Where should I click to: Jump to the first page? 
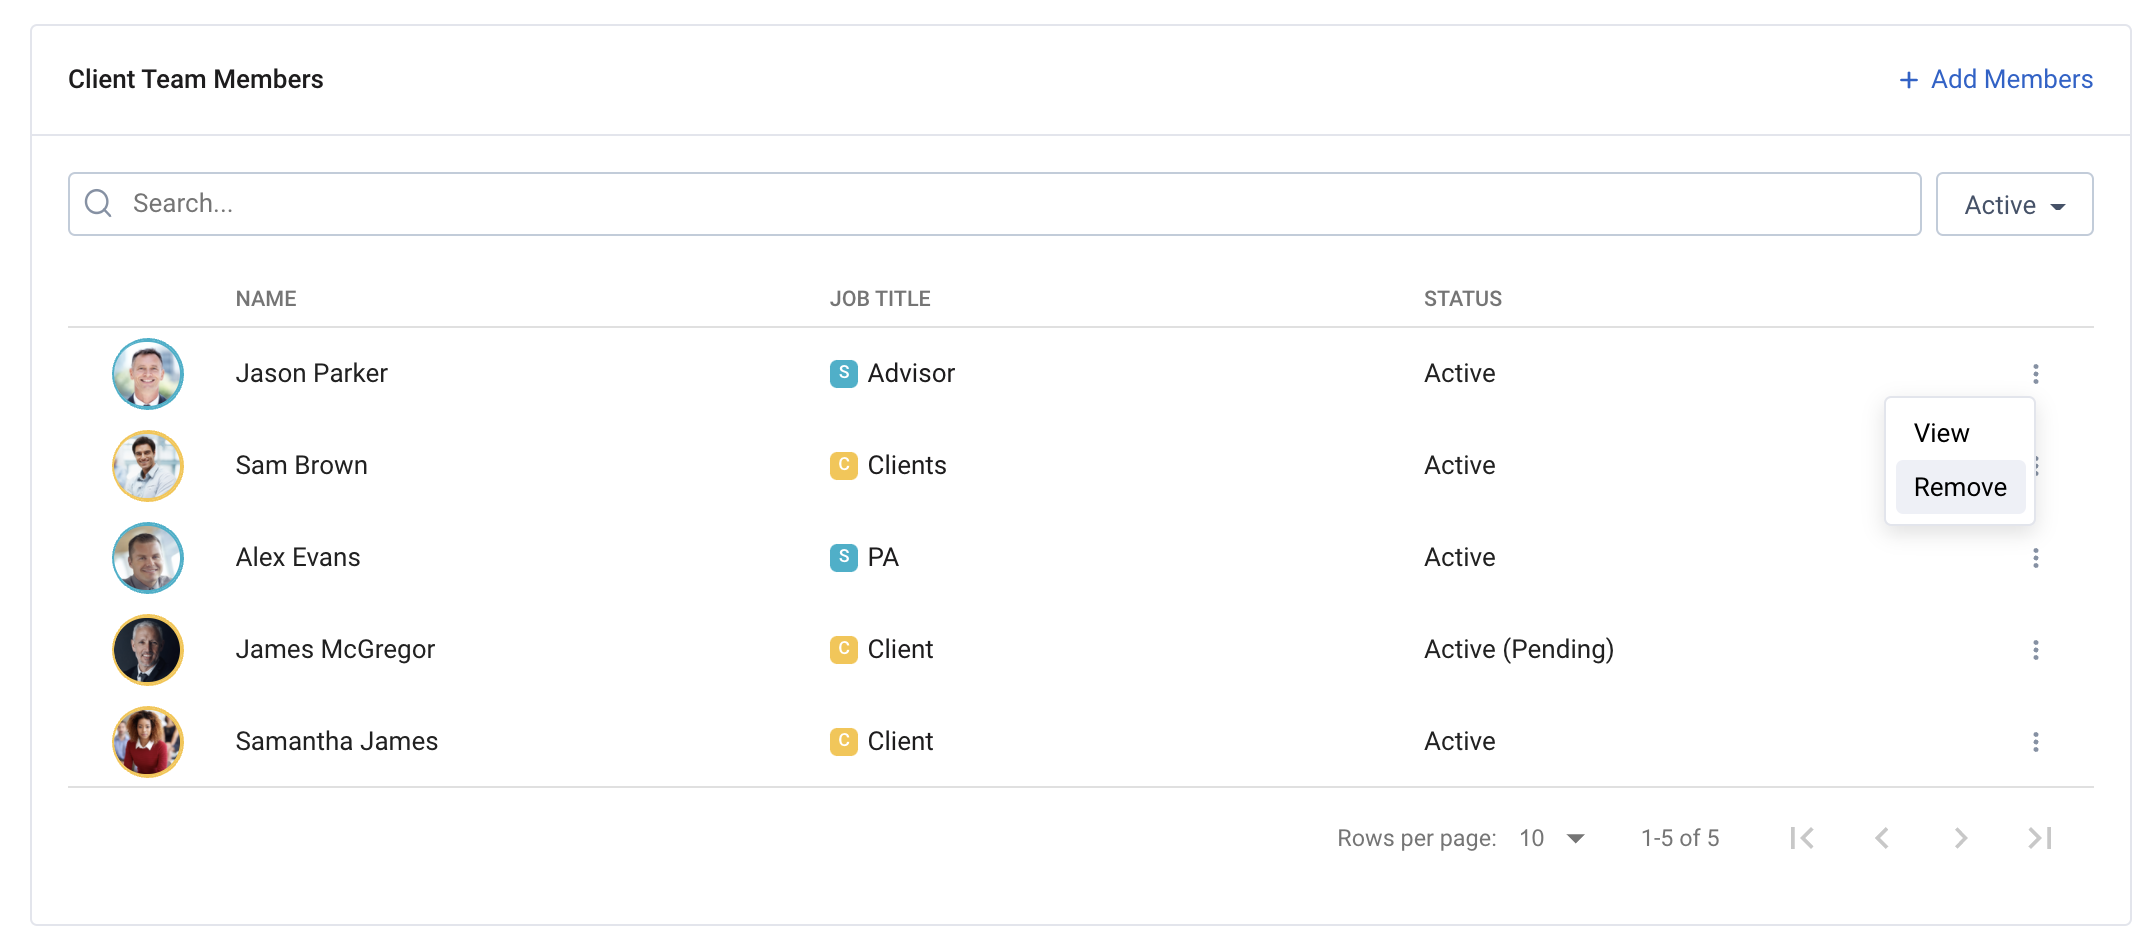pos(1802,838)
